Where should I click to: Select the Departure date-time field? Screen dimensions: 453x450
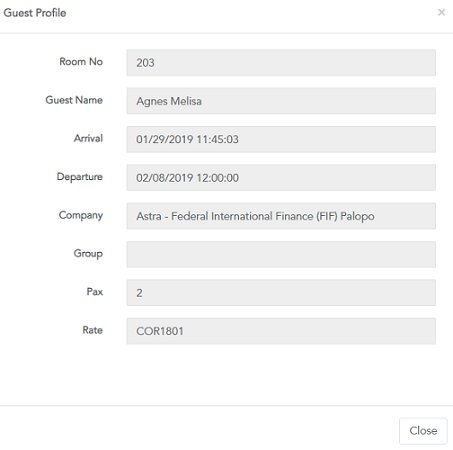pos(281,178)
